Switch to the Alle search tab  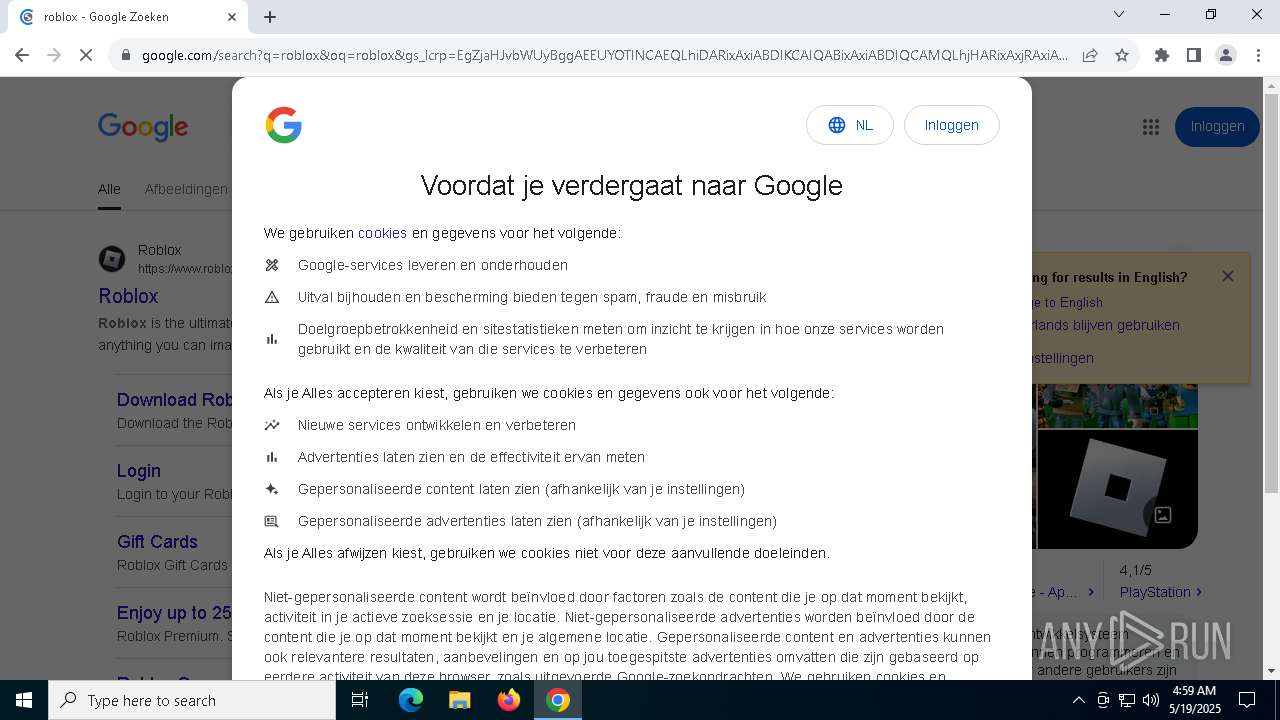coord(109,189)
